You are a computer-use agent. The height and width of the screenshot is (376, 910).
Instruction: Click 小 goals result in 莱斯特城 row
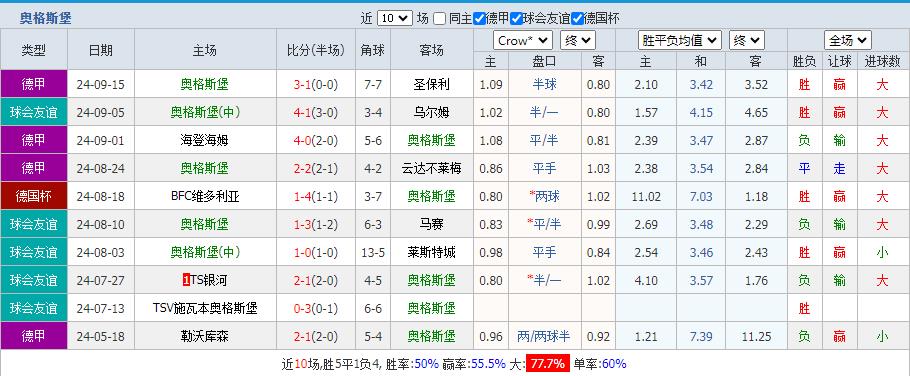coord(882,252)
